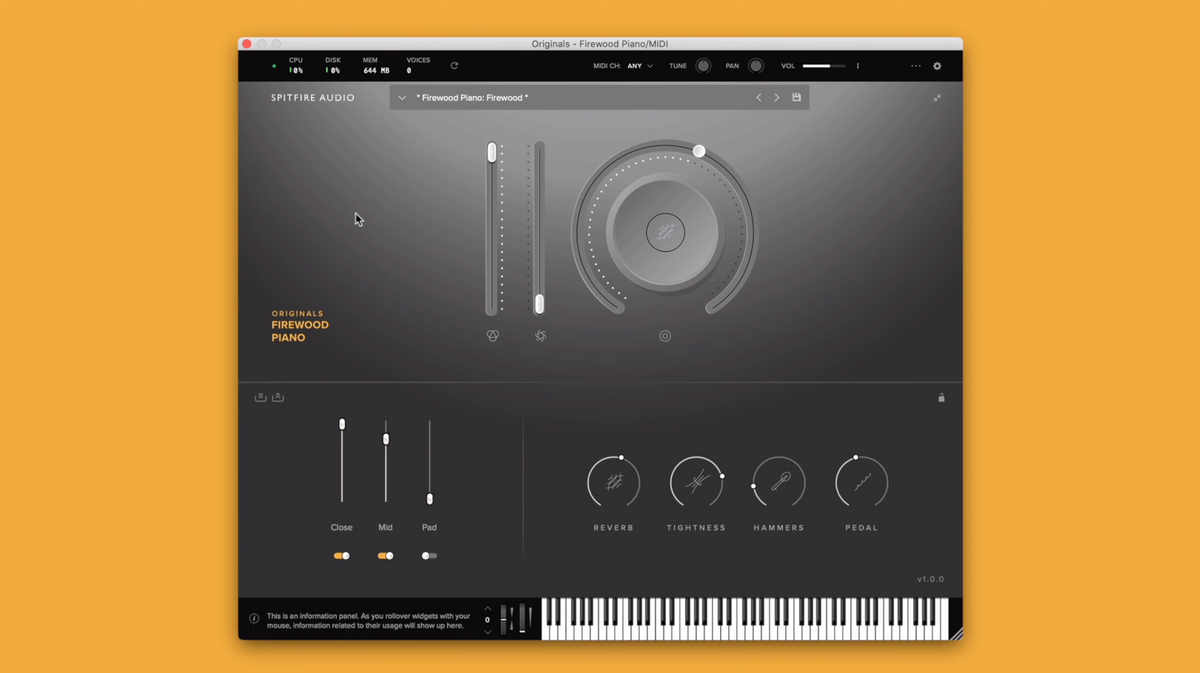The image size is (1200, 673).
Task: Click the center of the big main knob
Action: click(x=665, y=232)
